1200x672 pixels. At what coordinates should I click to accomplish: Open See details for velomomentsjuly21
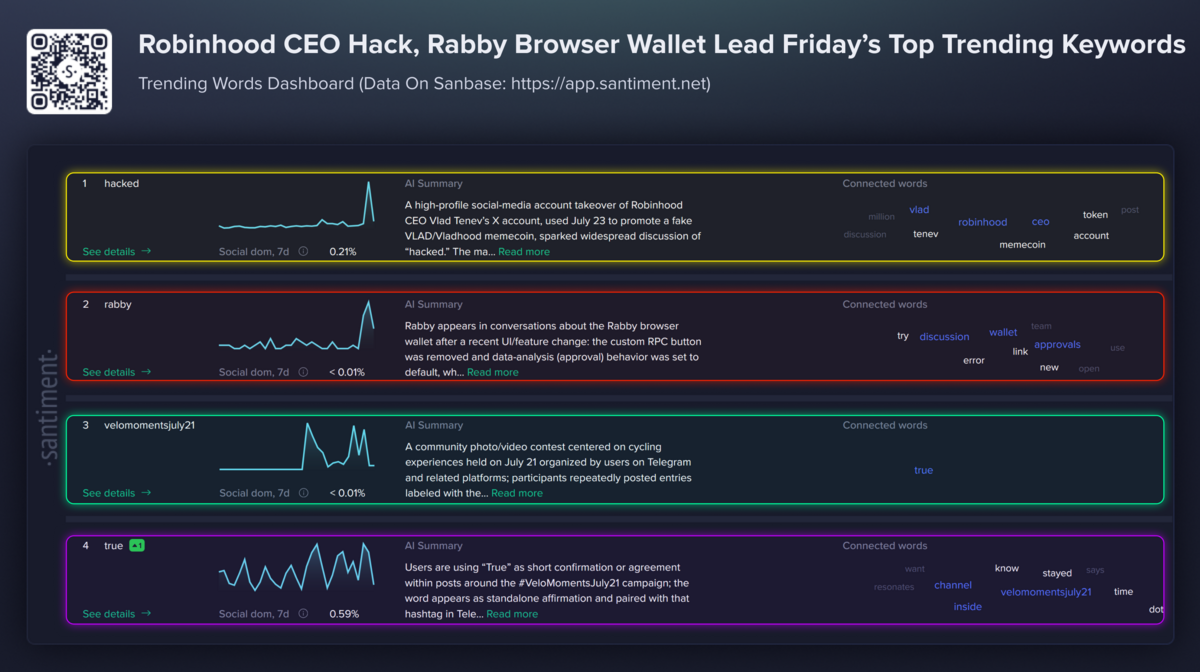click(117, 493)
